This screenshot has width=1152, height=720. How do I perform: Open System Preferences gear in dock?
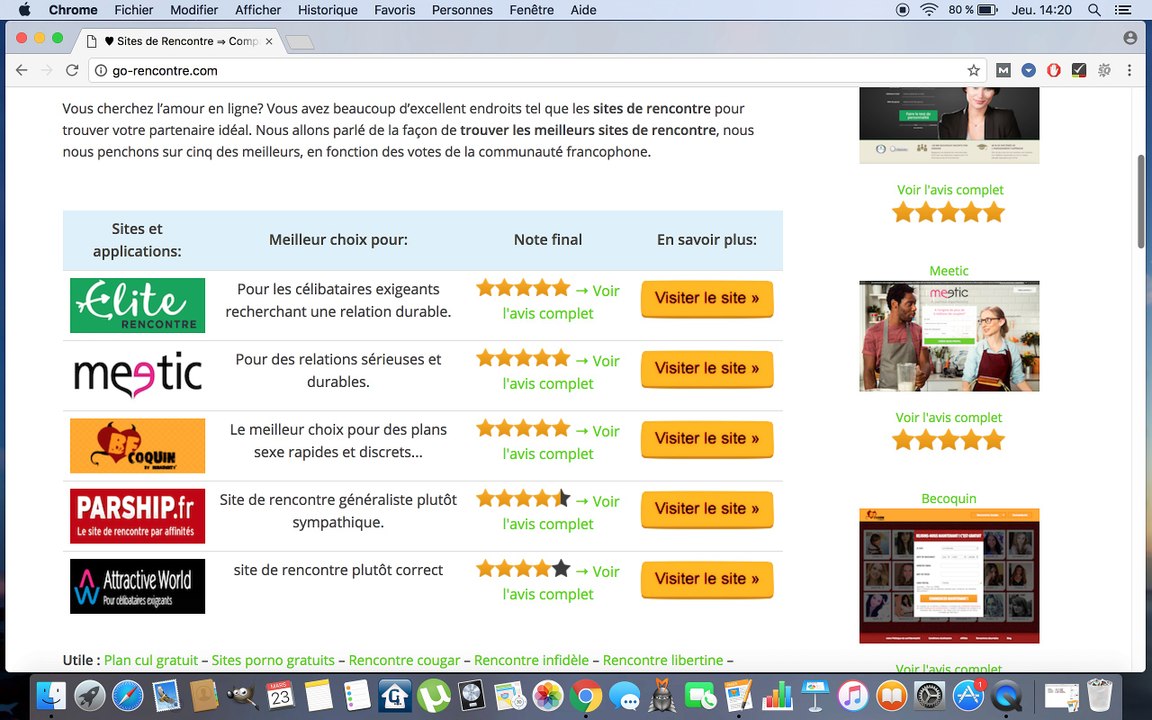pyautogui.click(x=929, y=695)
